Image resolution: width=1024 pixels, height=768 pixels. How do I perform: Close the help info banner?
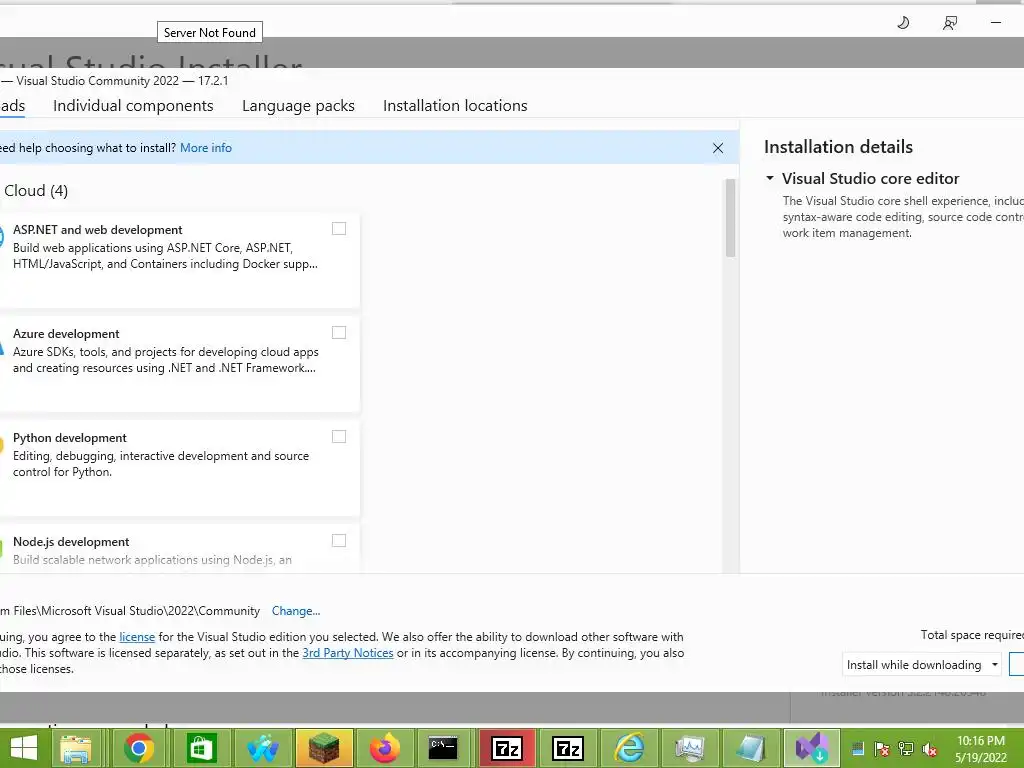coord(718,148)
